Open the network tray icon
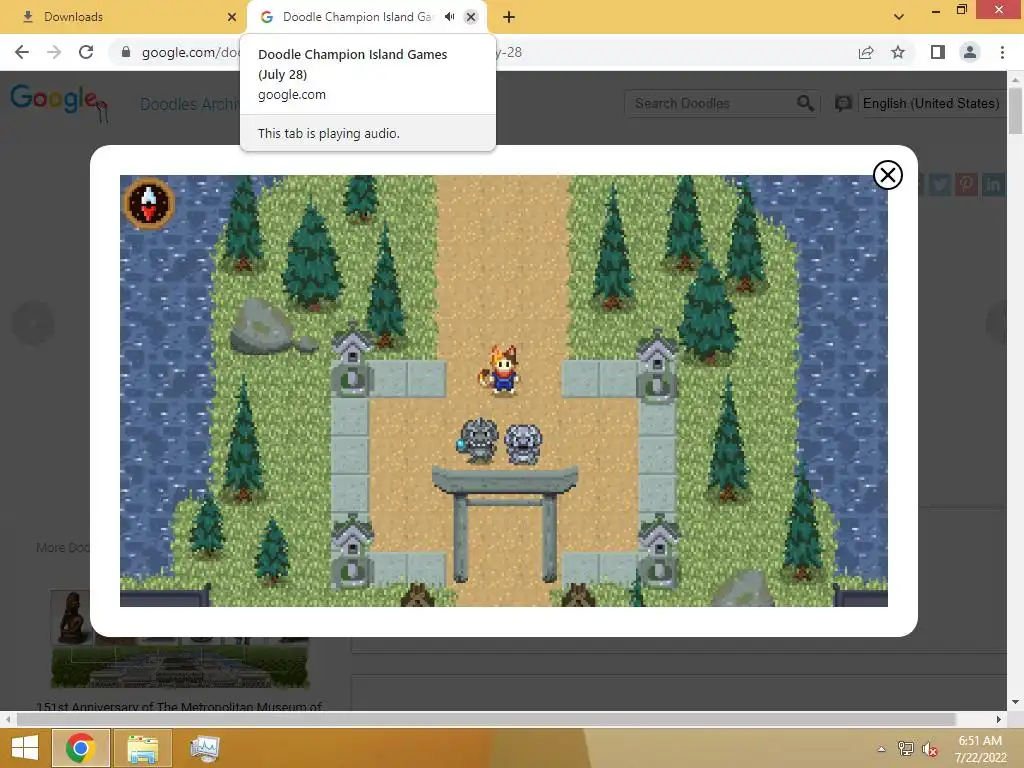The width and height of the screenshot is (1024, 768). click(905, 748)
